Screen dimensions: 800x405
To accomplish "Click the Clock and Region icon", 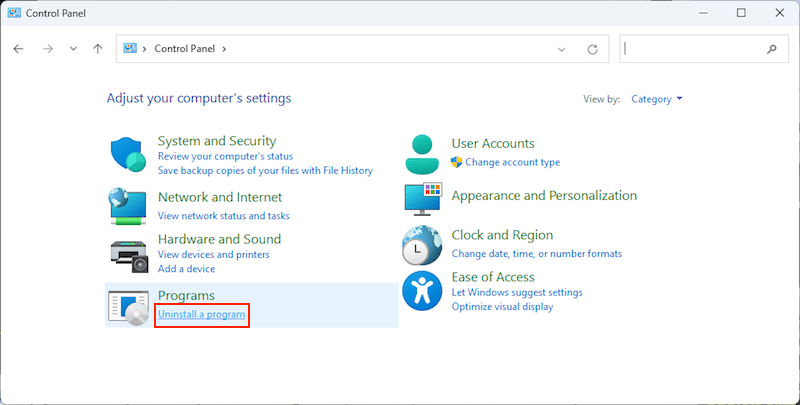I will (x=422, y=245).
